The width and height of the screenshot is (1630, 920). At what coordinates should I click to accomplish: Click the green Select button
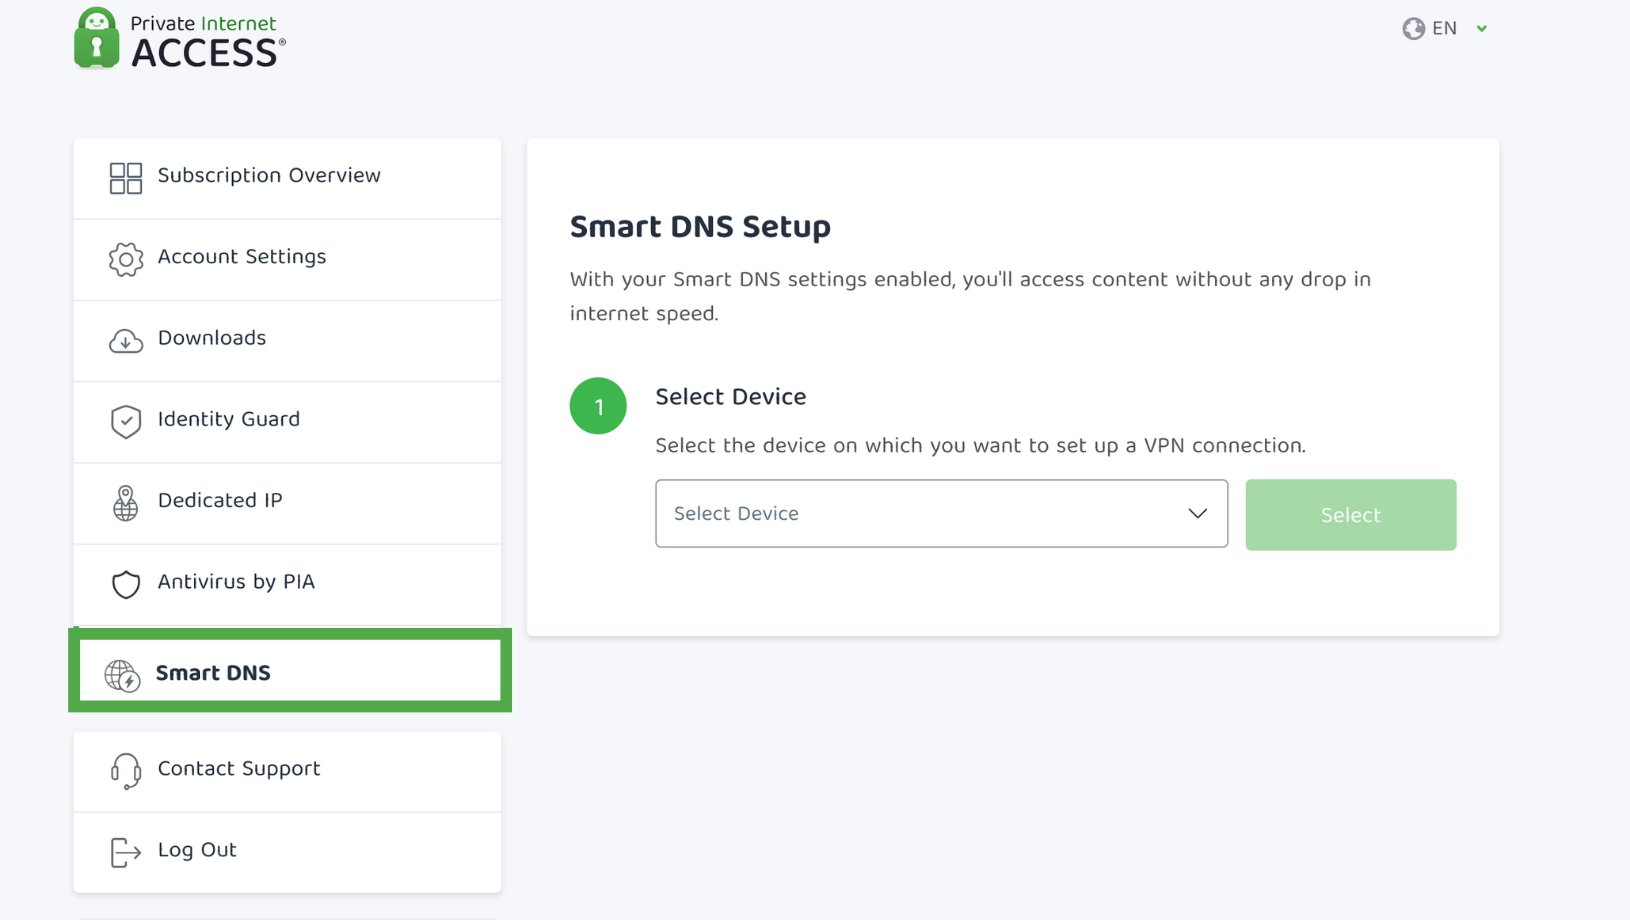click(1350, 515)
